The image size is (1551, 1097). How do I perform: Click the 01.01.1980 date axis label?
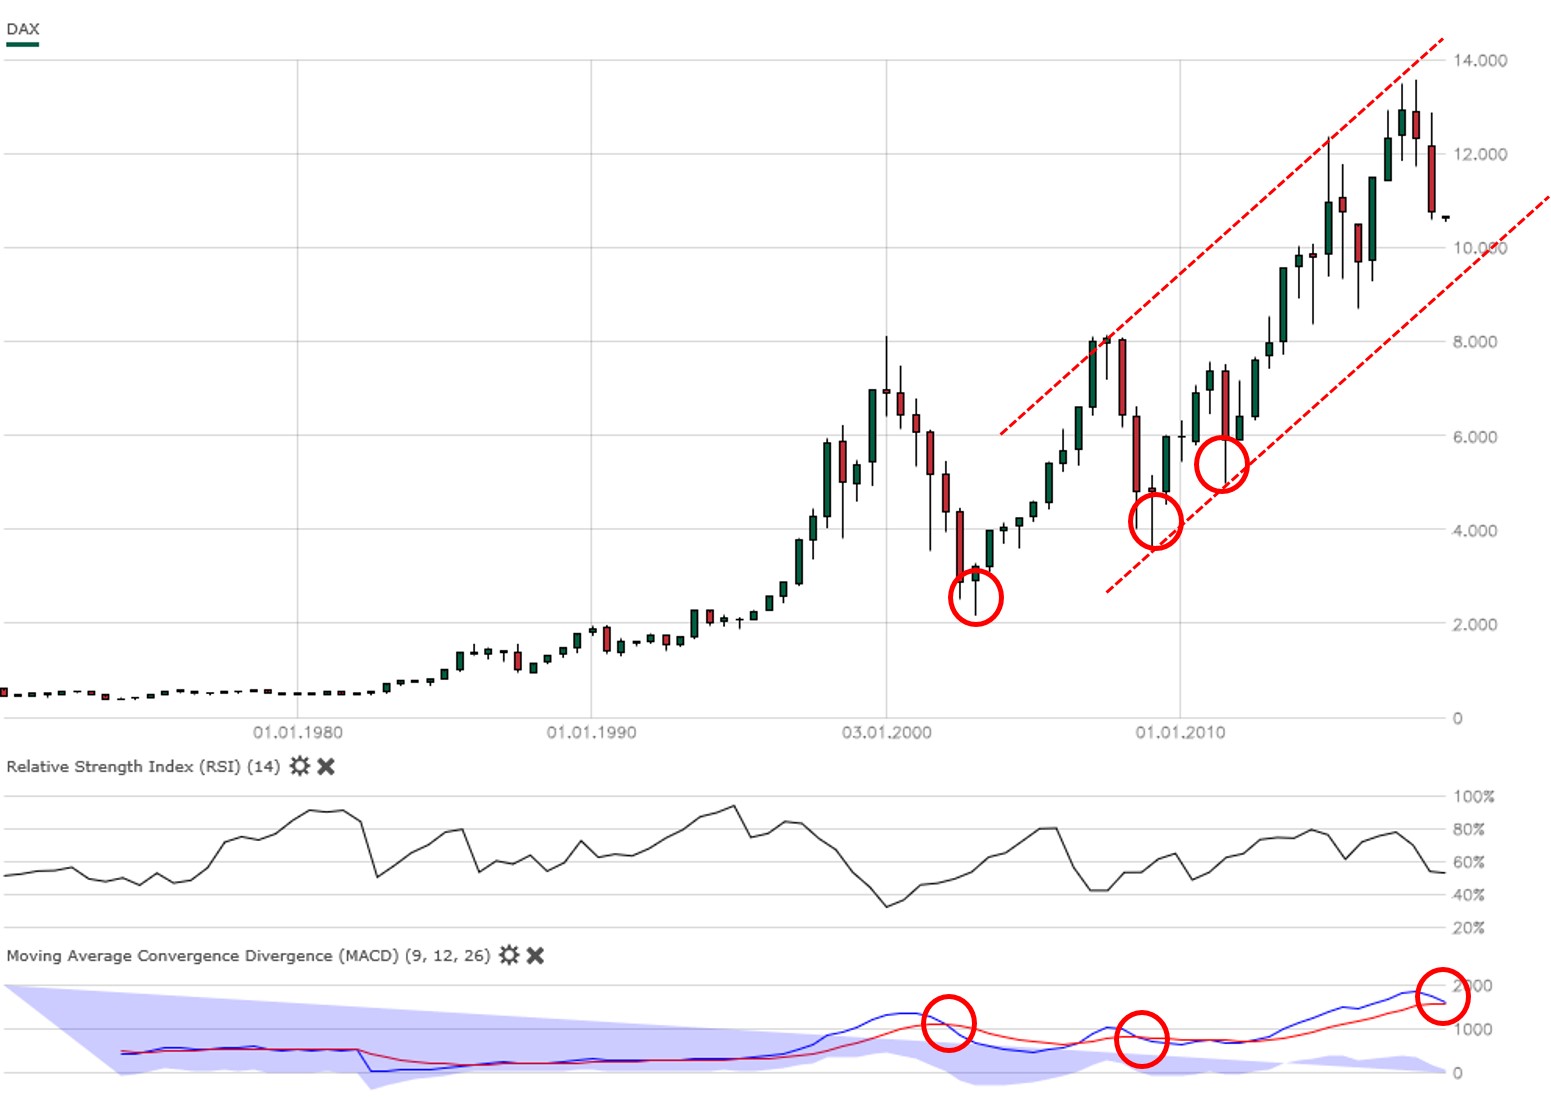(297, 732)
